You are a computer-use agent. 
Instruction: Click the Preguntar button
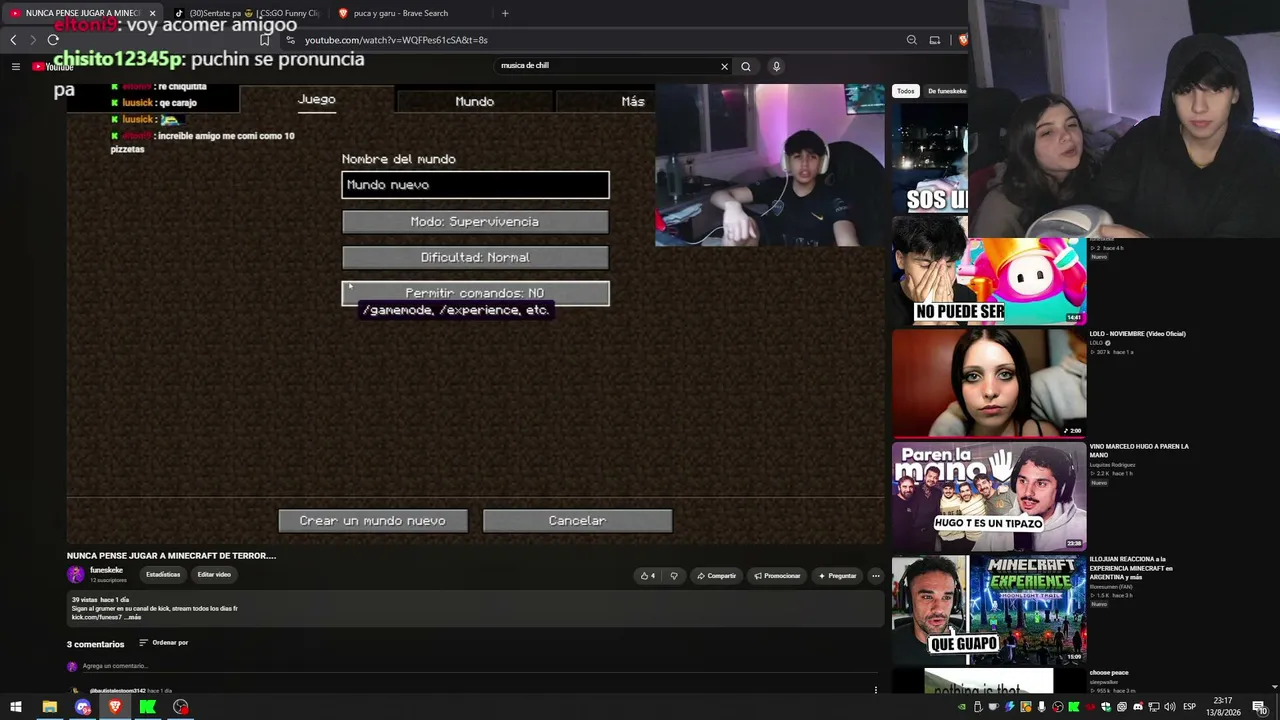point(837,576)
